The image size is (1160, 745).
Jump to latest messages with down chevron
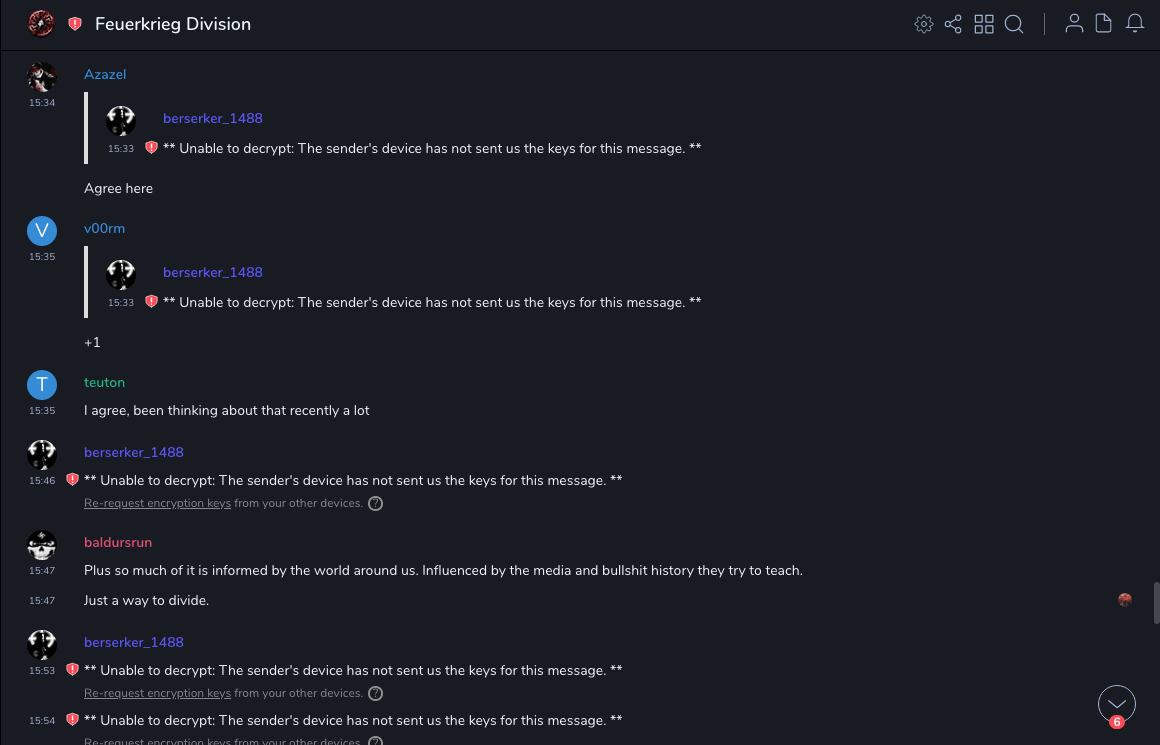pos(1116,704)
